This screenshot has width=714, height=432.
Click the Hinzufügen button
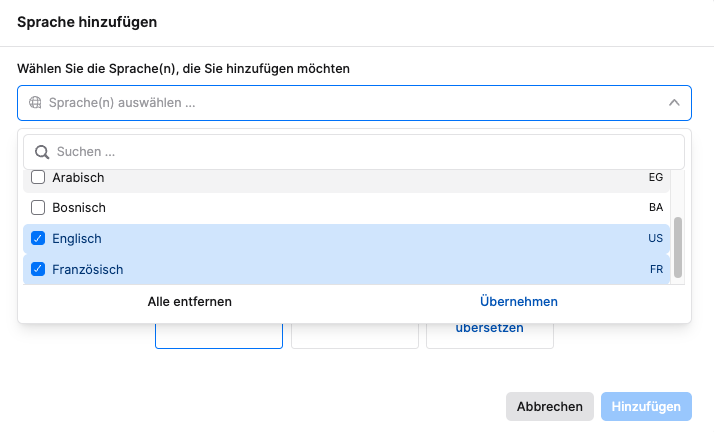tap(646, 407)
